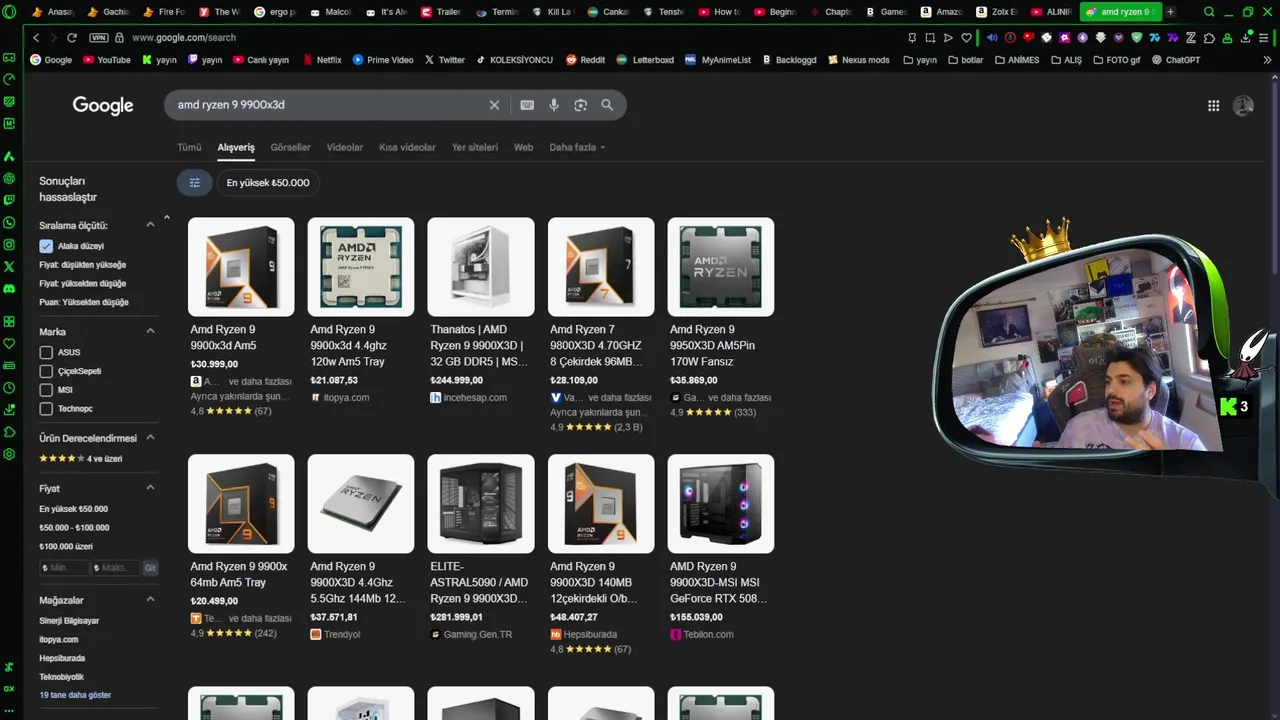Filter by 4 ve üzeri stars

click(81, 459)
